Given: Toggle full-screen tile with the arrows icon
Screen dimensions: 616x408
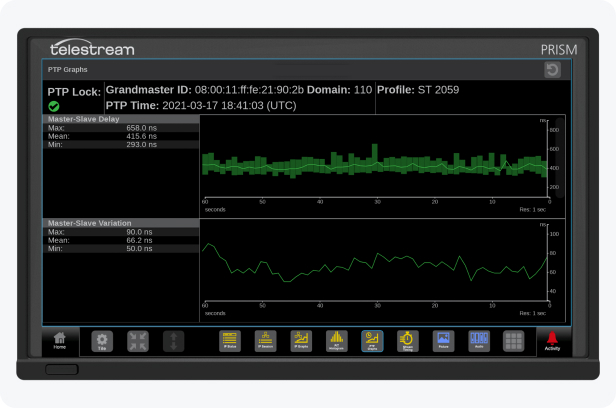Looking at the screenshot, I should click(138, 341).
